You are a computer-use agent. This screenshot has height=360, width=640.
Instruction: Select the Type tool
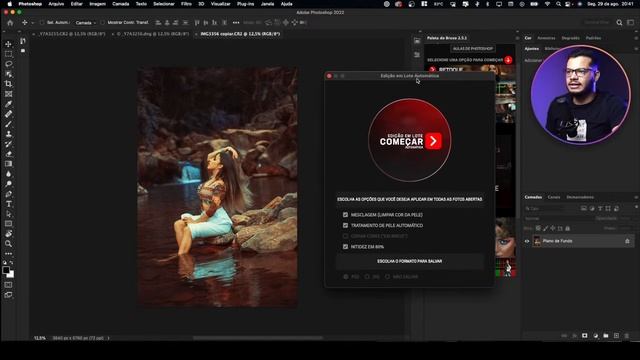(8, 204)
